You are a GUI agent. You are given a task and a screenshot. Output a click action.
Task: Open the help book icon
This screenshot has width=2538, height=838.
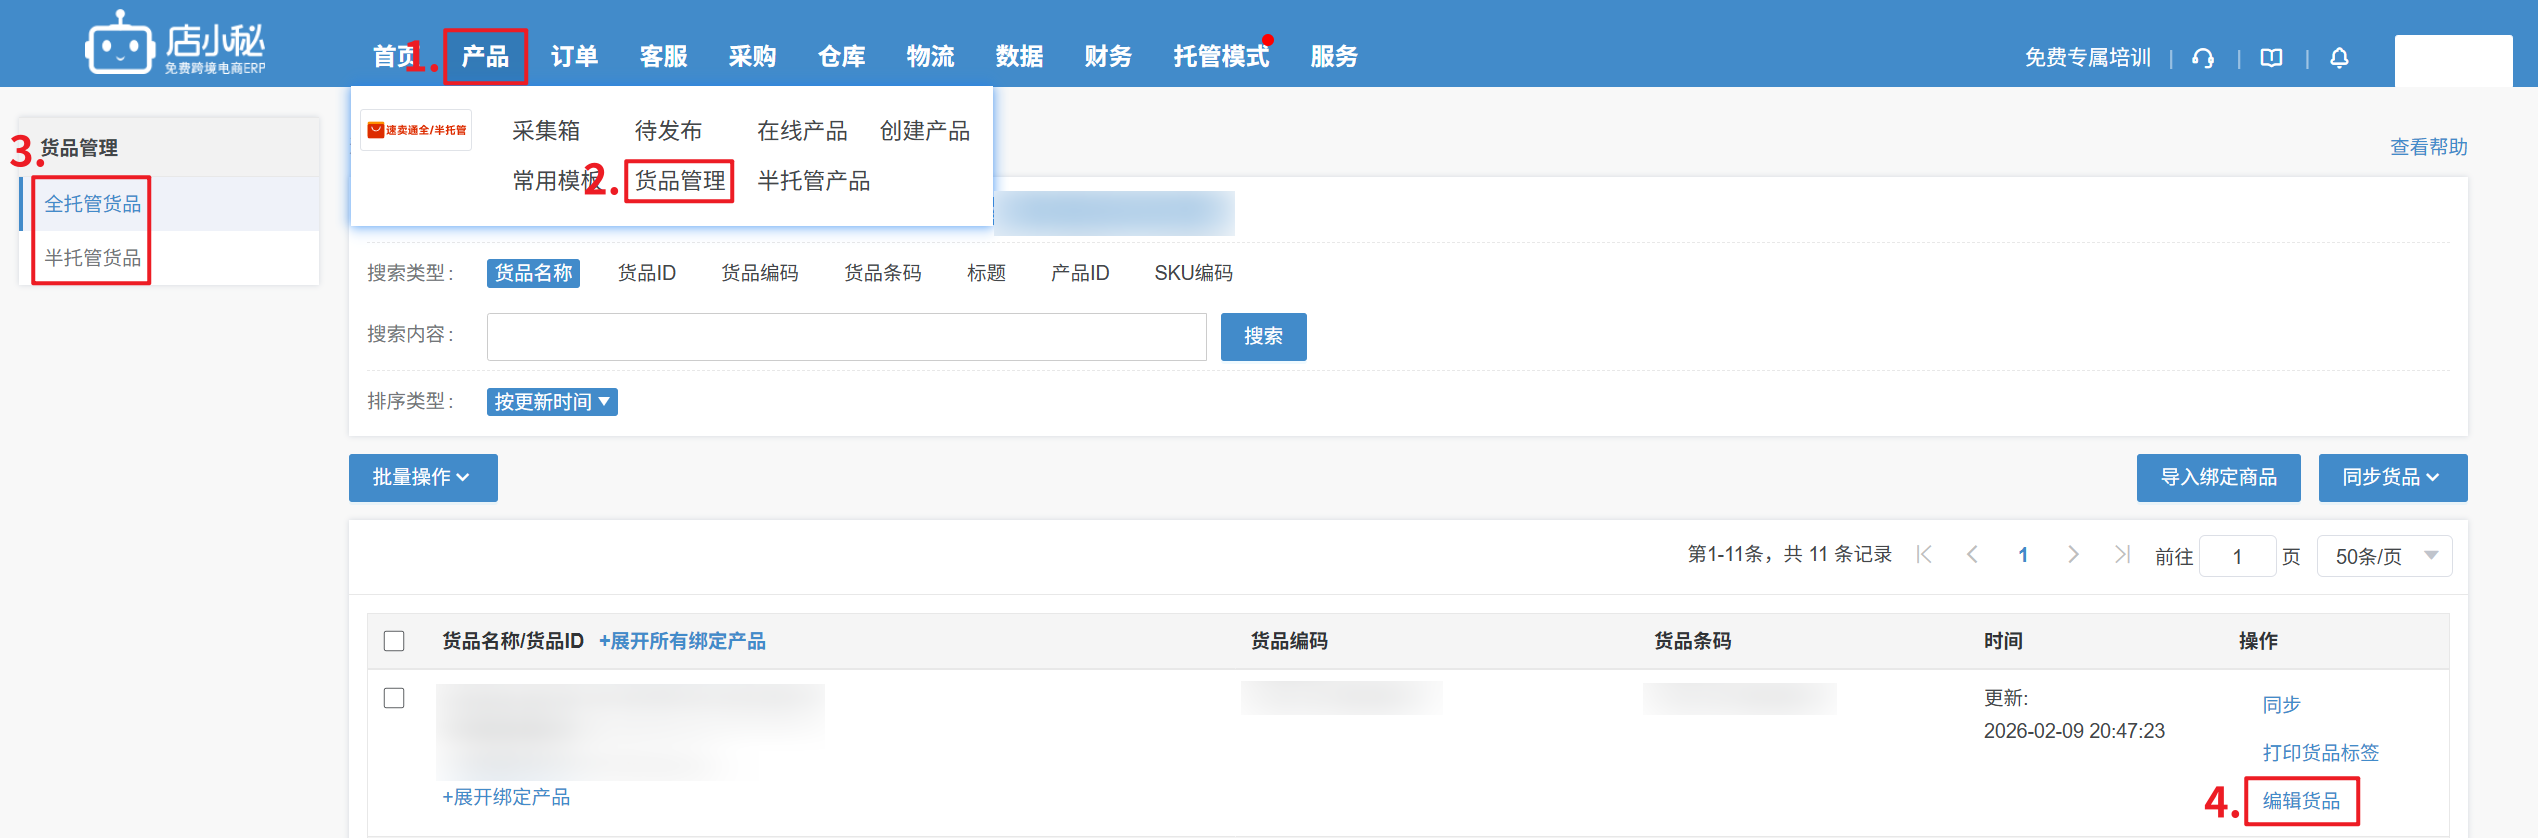[x=2271, y=58]
